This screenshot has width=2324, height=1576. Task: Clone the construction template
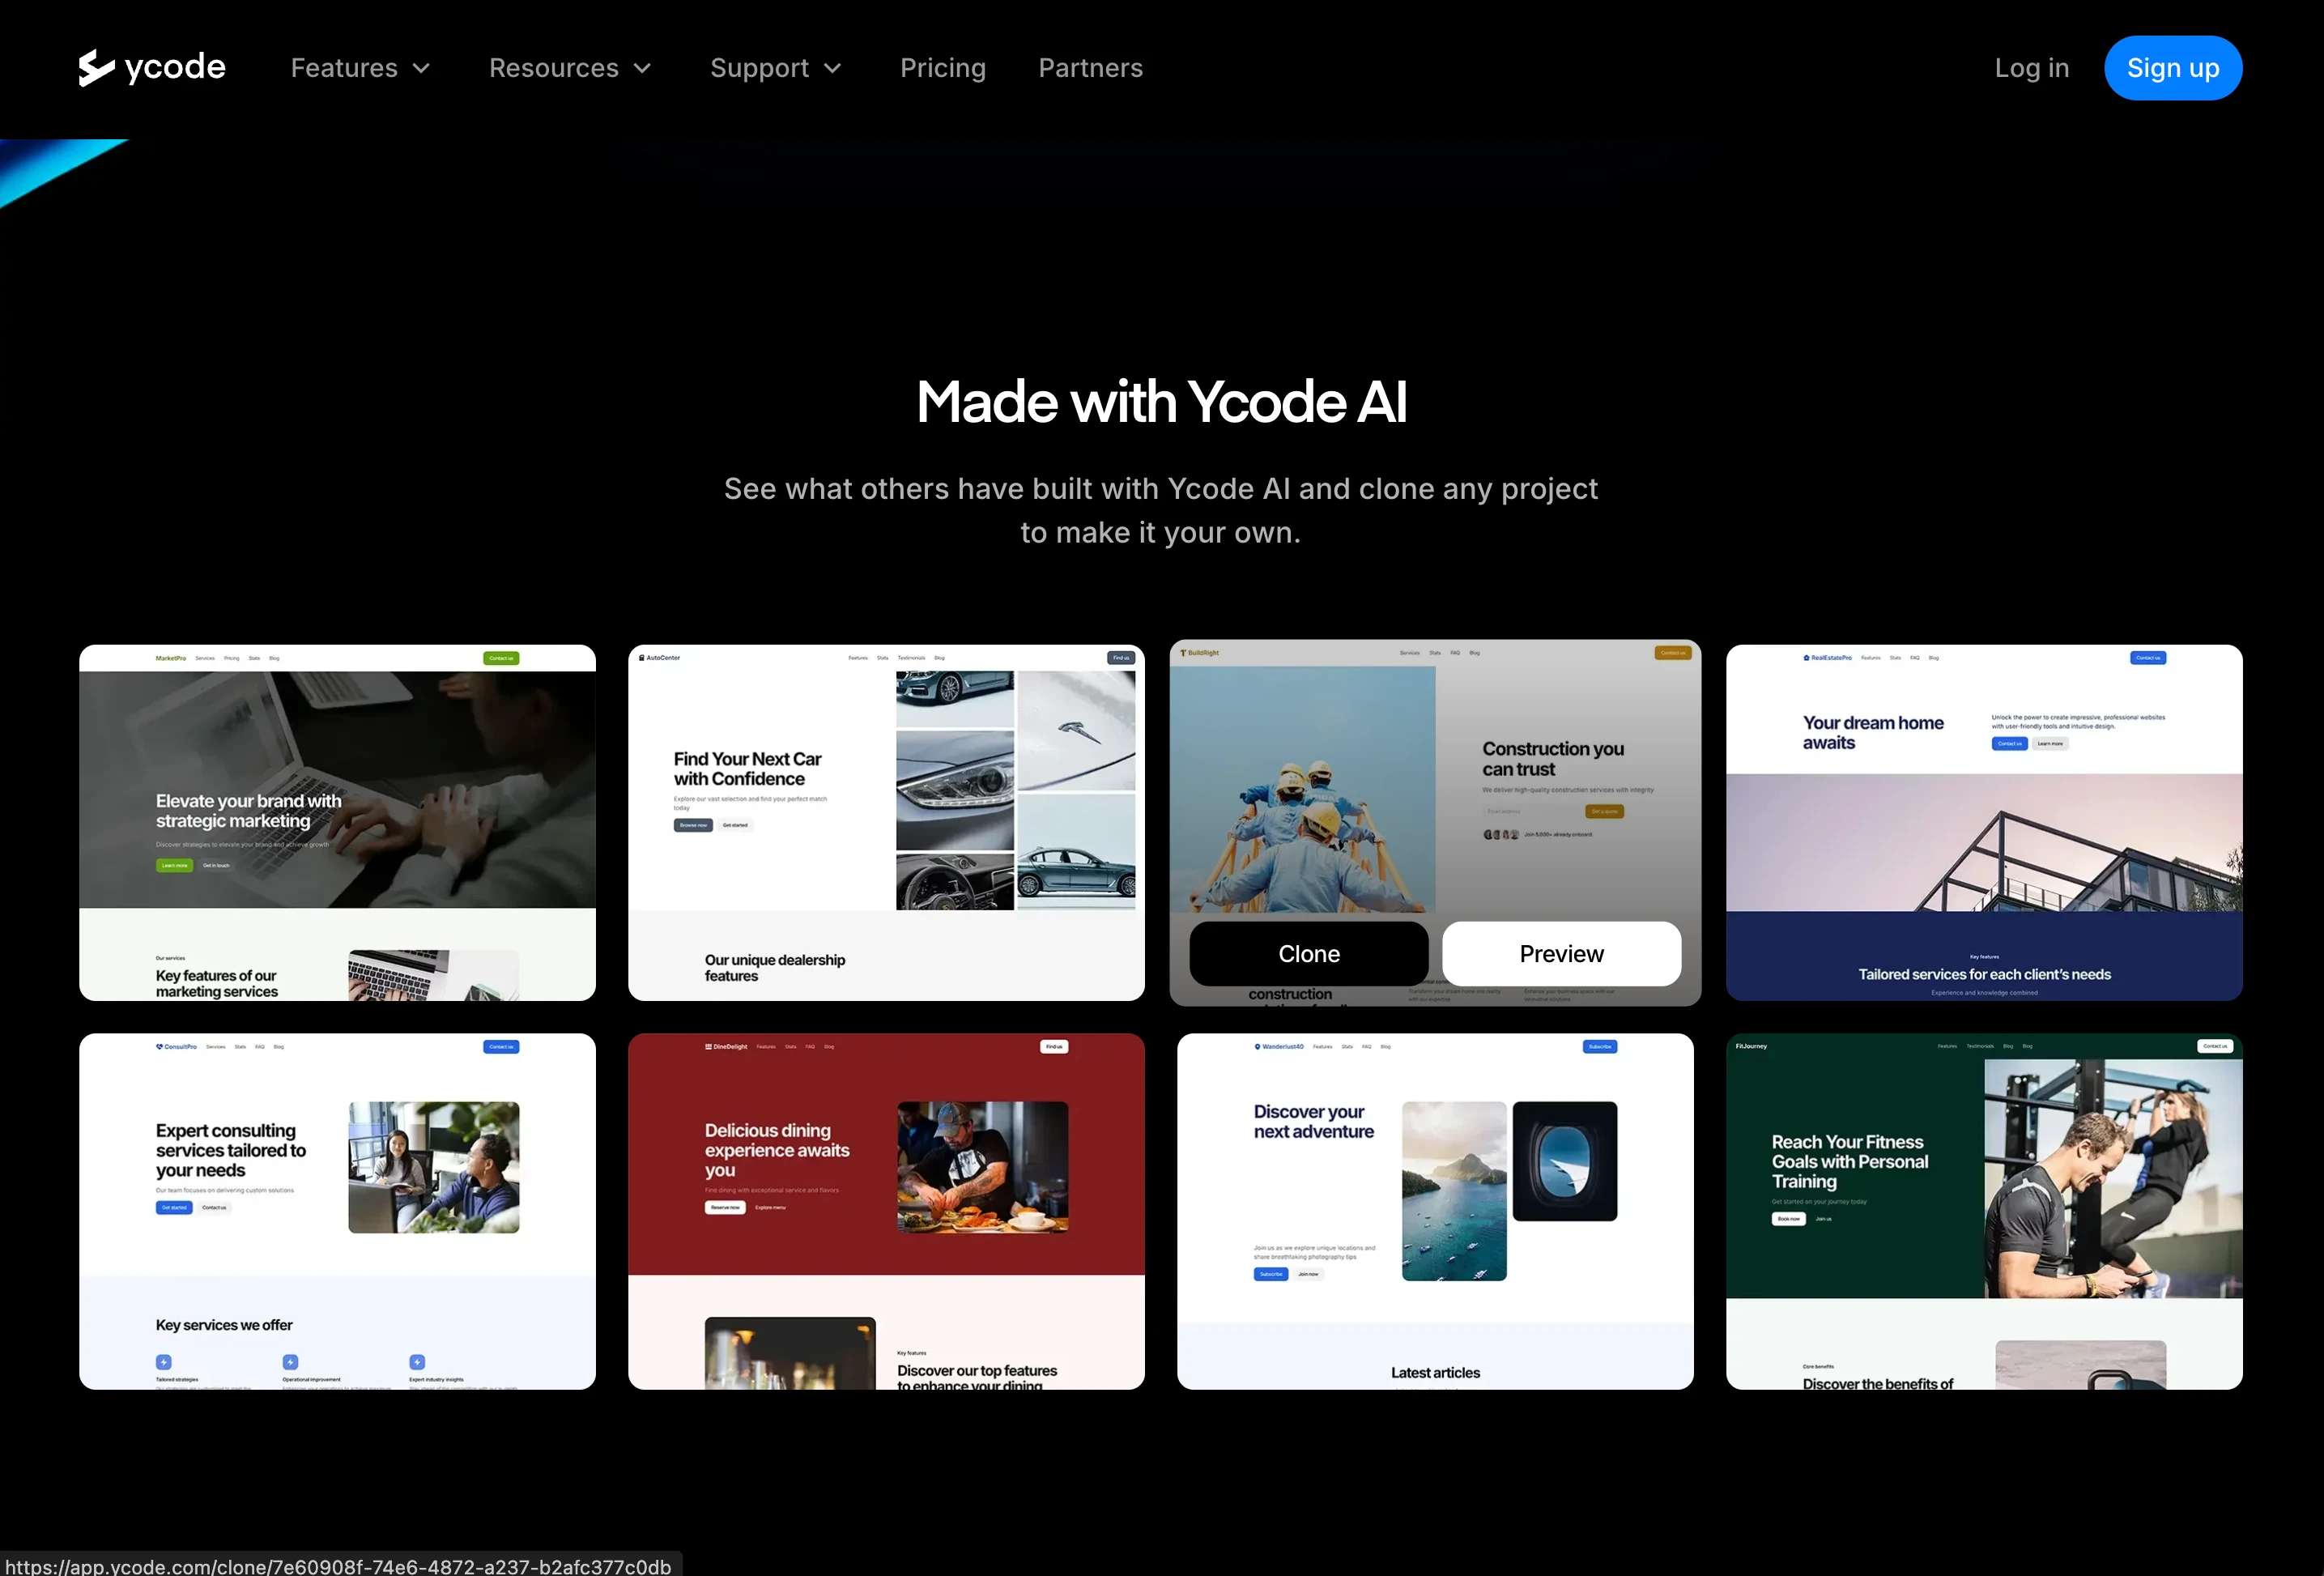click(x=1308, y=953)
